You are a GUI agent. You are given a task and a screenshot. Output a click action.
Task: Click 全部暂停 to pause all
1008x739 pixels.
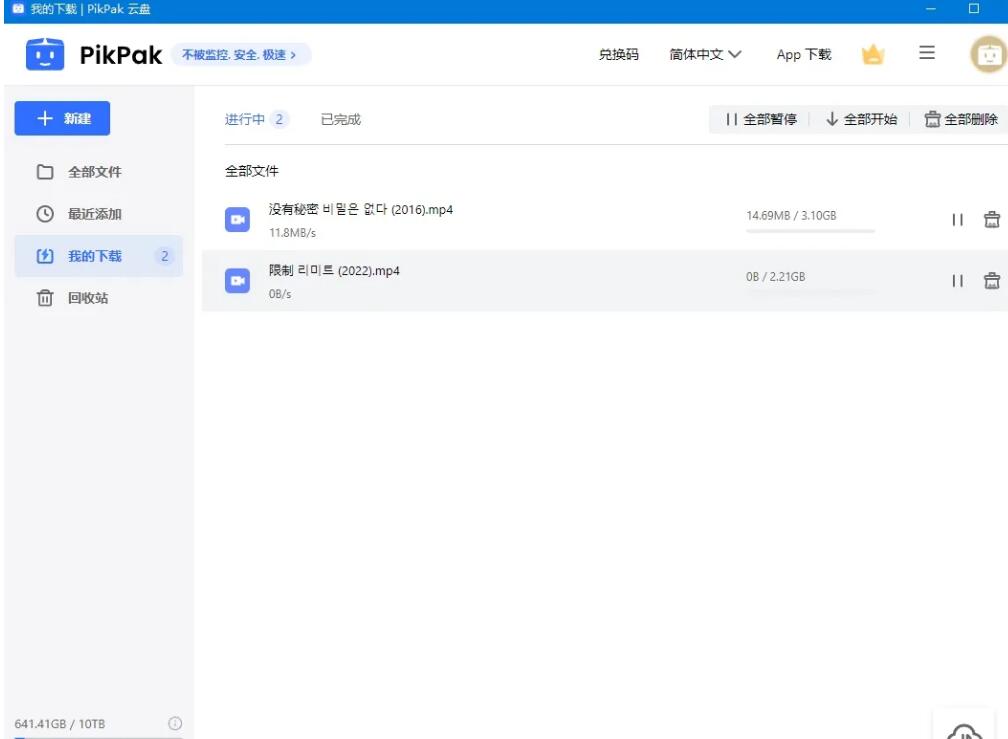(x=761, y=120)
